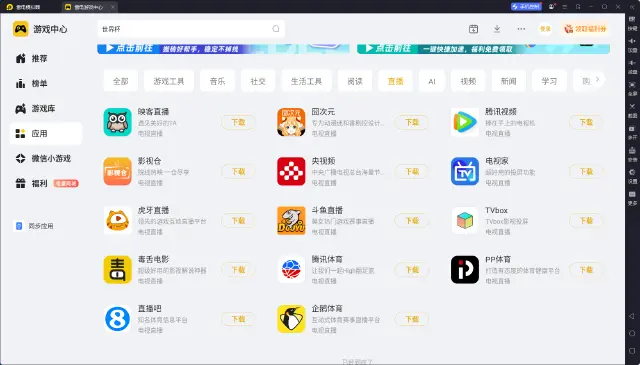Open the 电视家 TV app icon
This screenshot has height=365, width=640.
(x=465, y=171)
